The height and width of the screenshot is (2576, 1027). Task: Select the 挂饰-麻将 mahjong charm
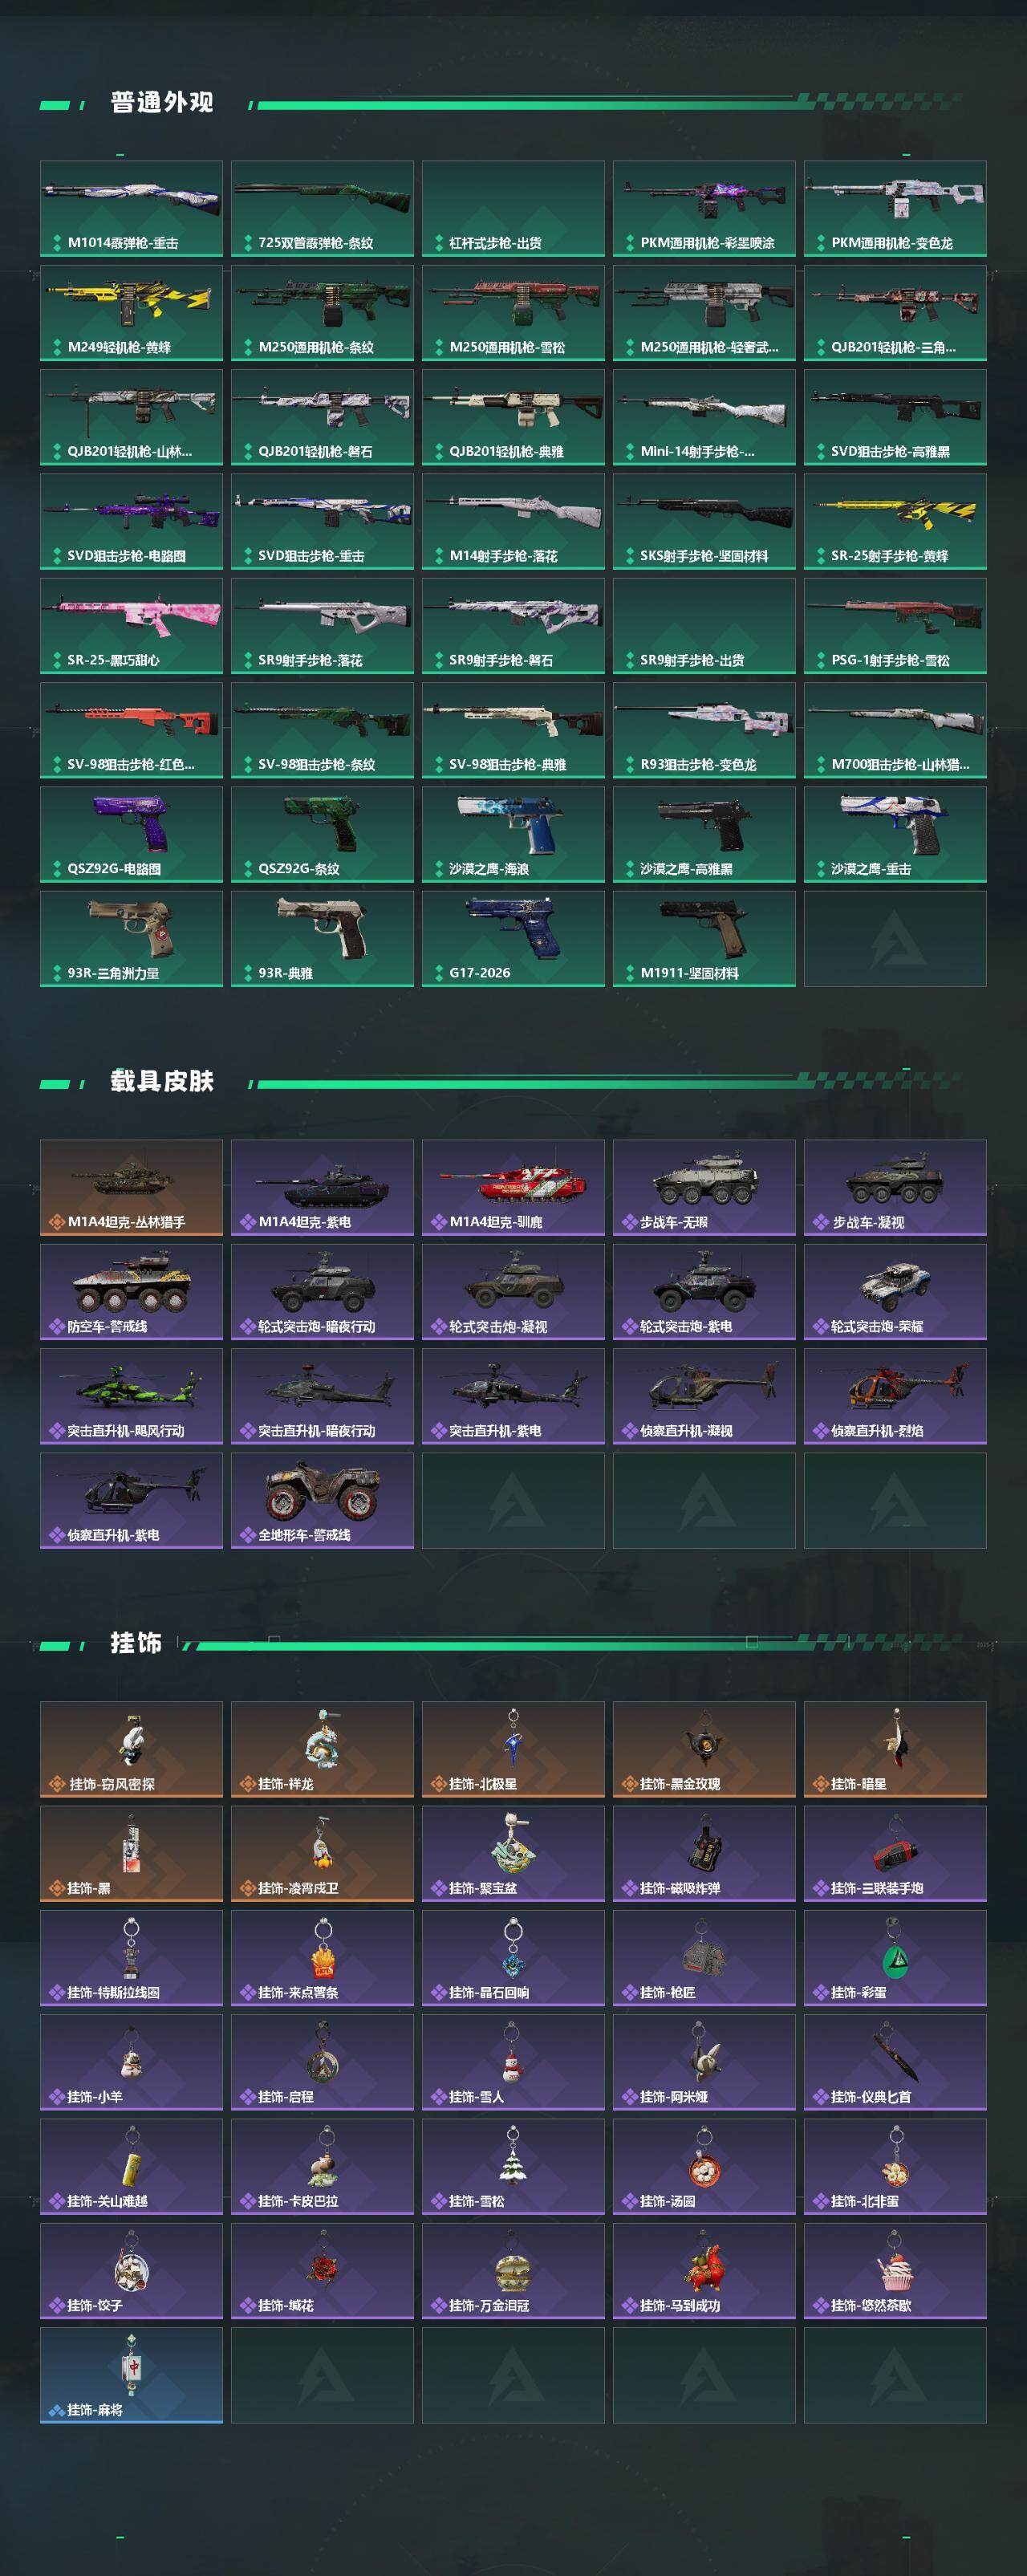coord(131,2375)
